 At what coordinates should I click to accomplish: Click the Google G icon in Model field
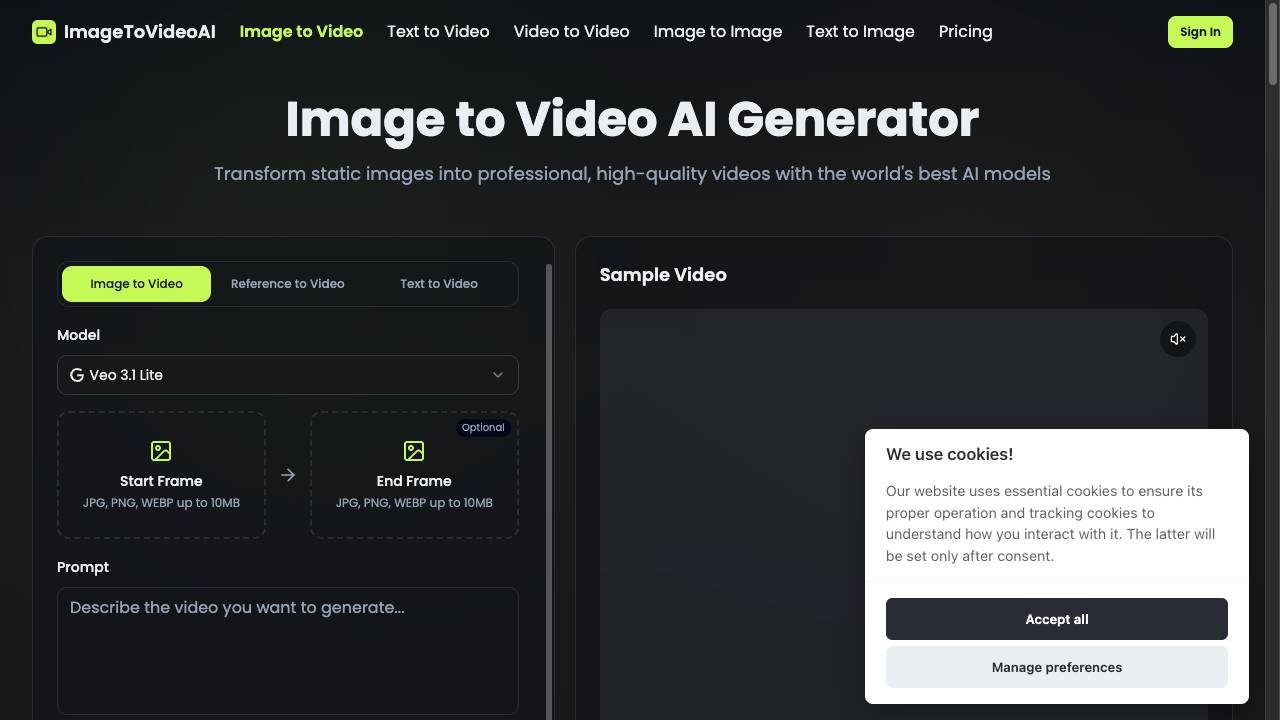pos(77,375)
